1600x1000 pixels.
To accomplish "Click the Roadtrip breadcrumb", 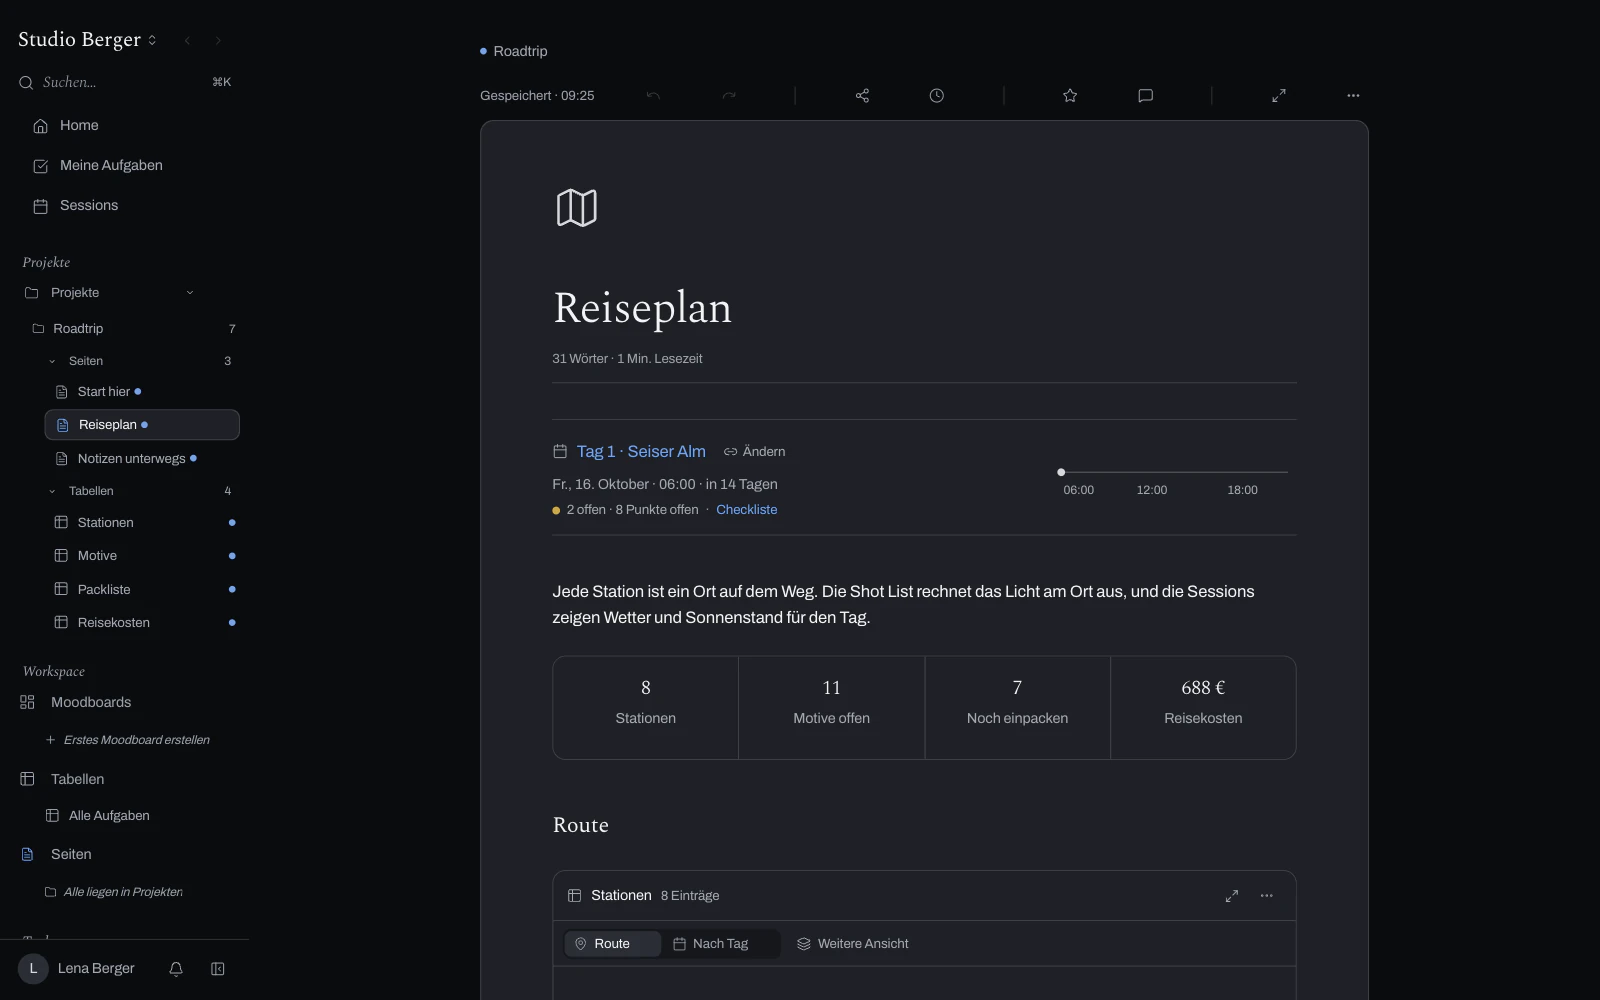I will point(520,51).
